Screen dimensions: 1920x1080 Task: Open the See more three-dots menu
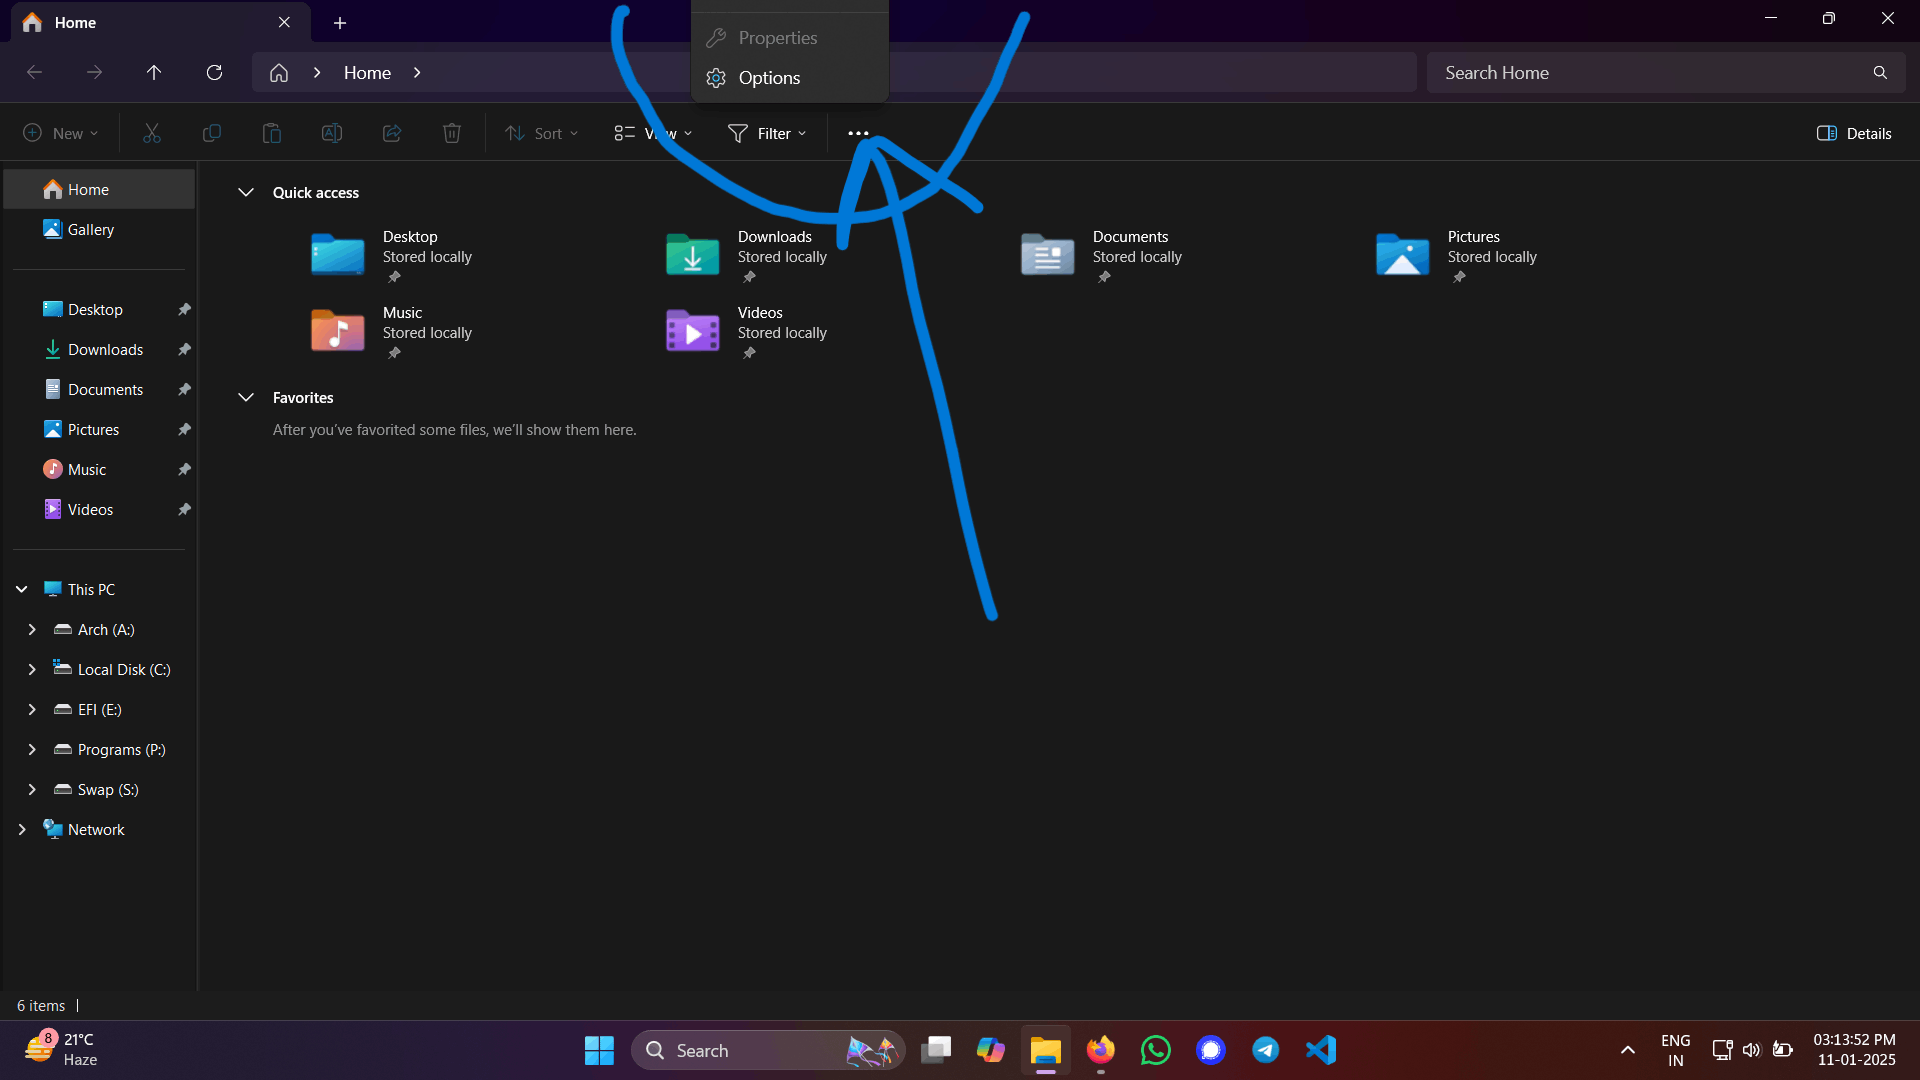point(858,133)
